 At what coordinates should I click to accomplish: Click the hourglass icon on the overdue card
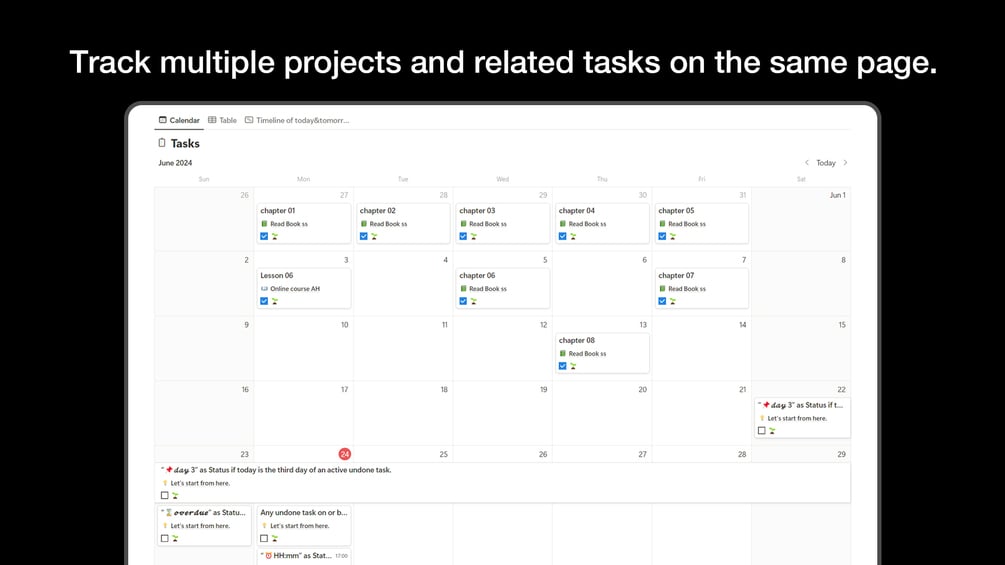[x=168, y=513]
